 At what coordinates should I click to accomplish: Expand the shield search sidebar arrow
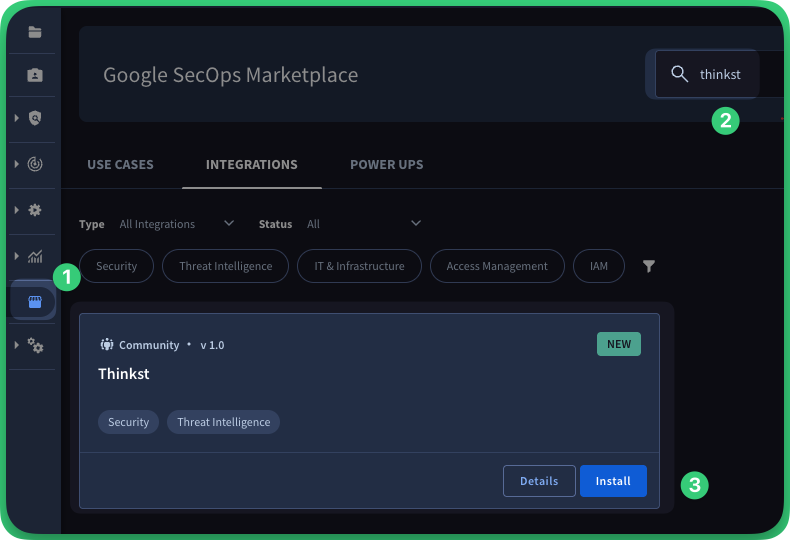(17, 118)
